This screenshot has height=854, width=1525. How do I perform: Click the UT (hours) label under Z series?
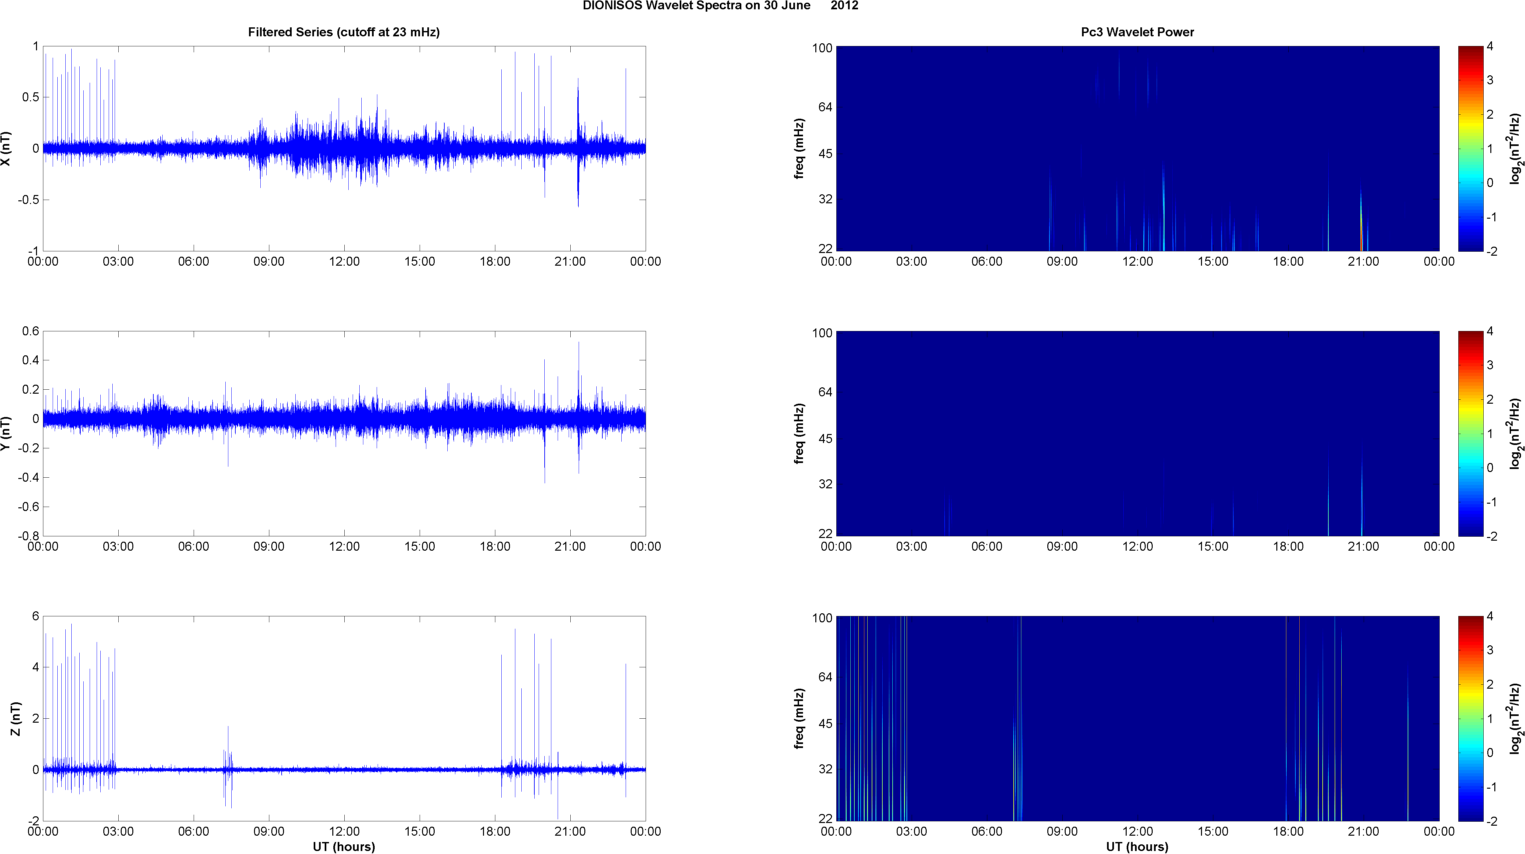tap(344, 846)
